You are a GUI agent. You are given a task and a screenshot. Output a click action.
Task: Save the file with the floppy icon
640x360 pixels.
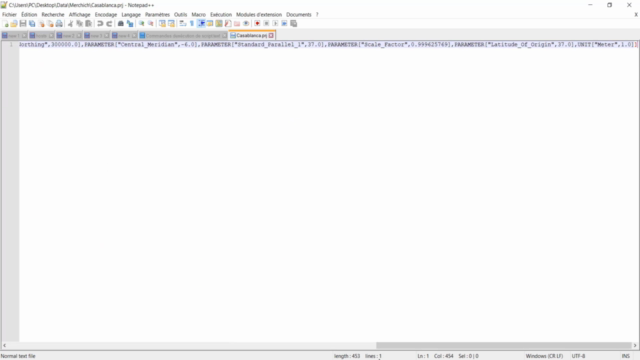coord(23,24)
